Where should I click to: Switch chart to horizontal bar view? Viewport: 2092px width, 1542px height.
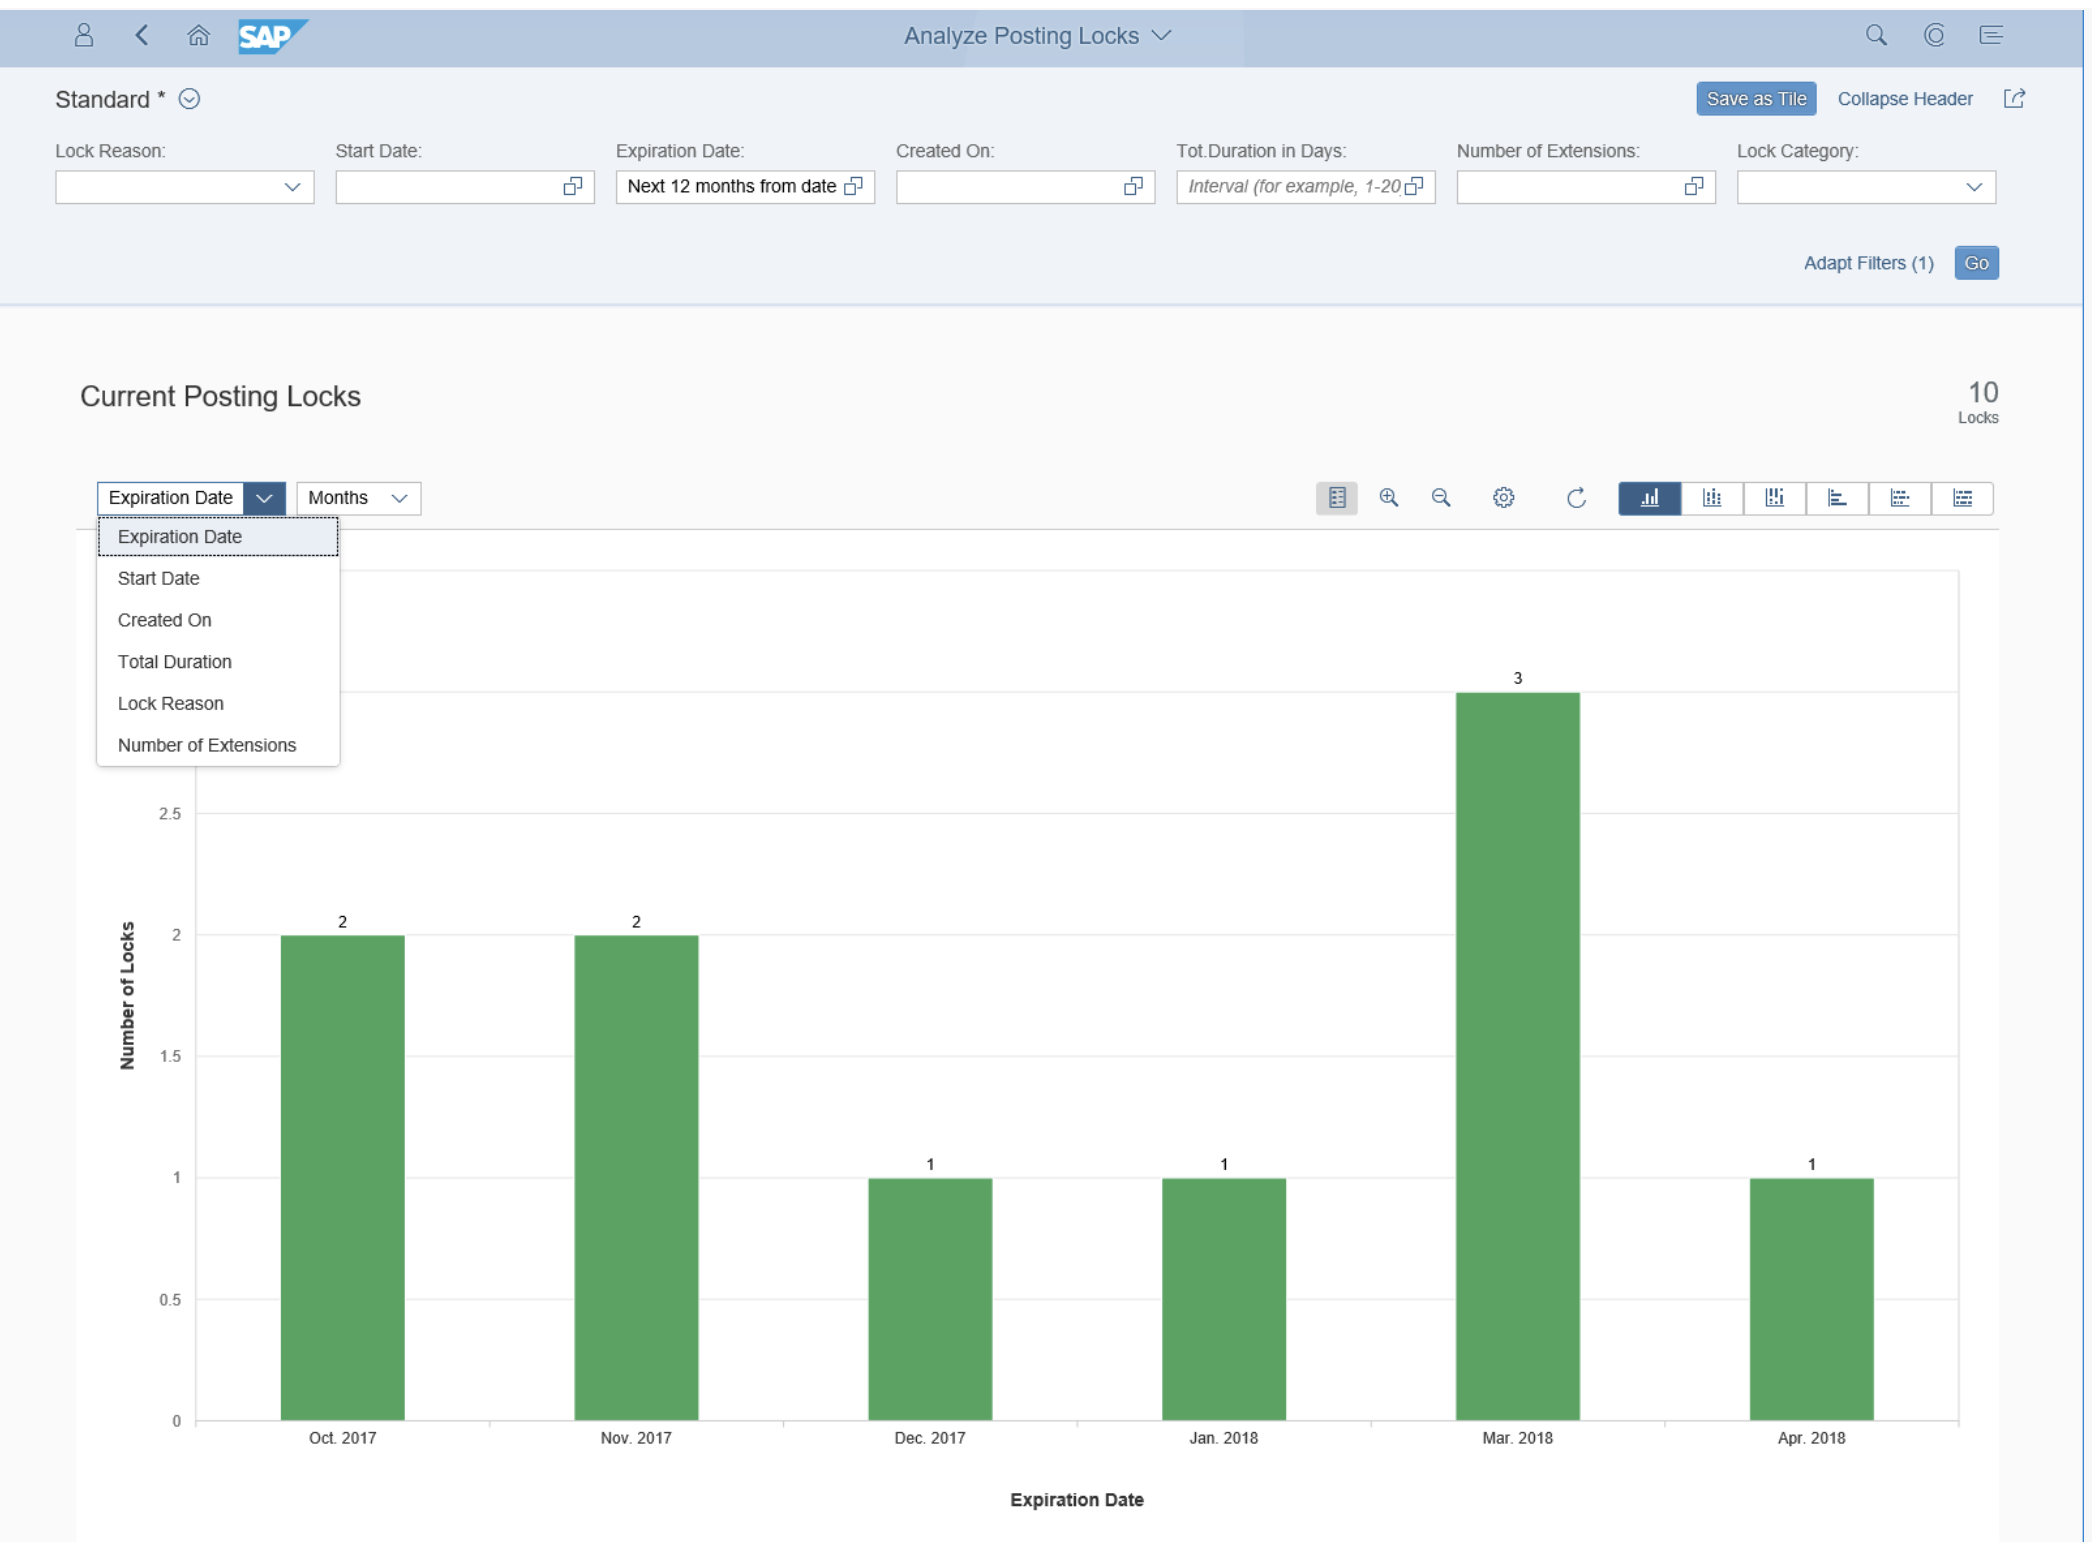(x=1838, y=498)
